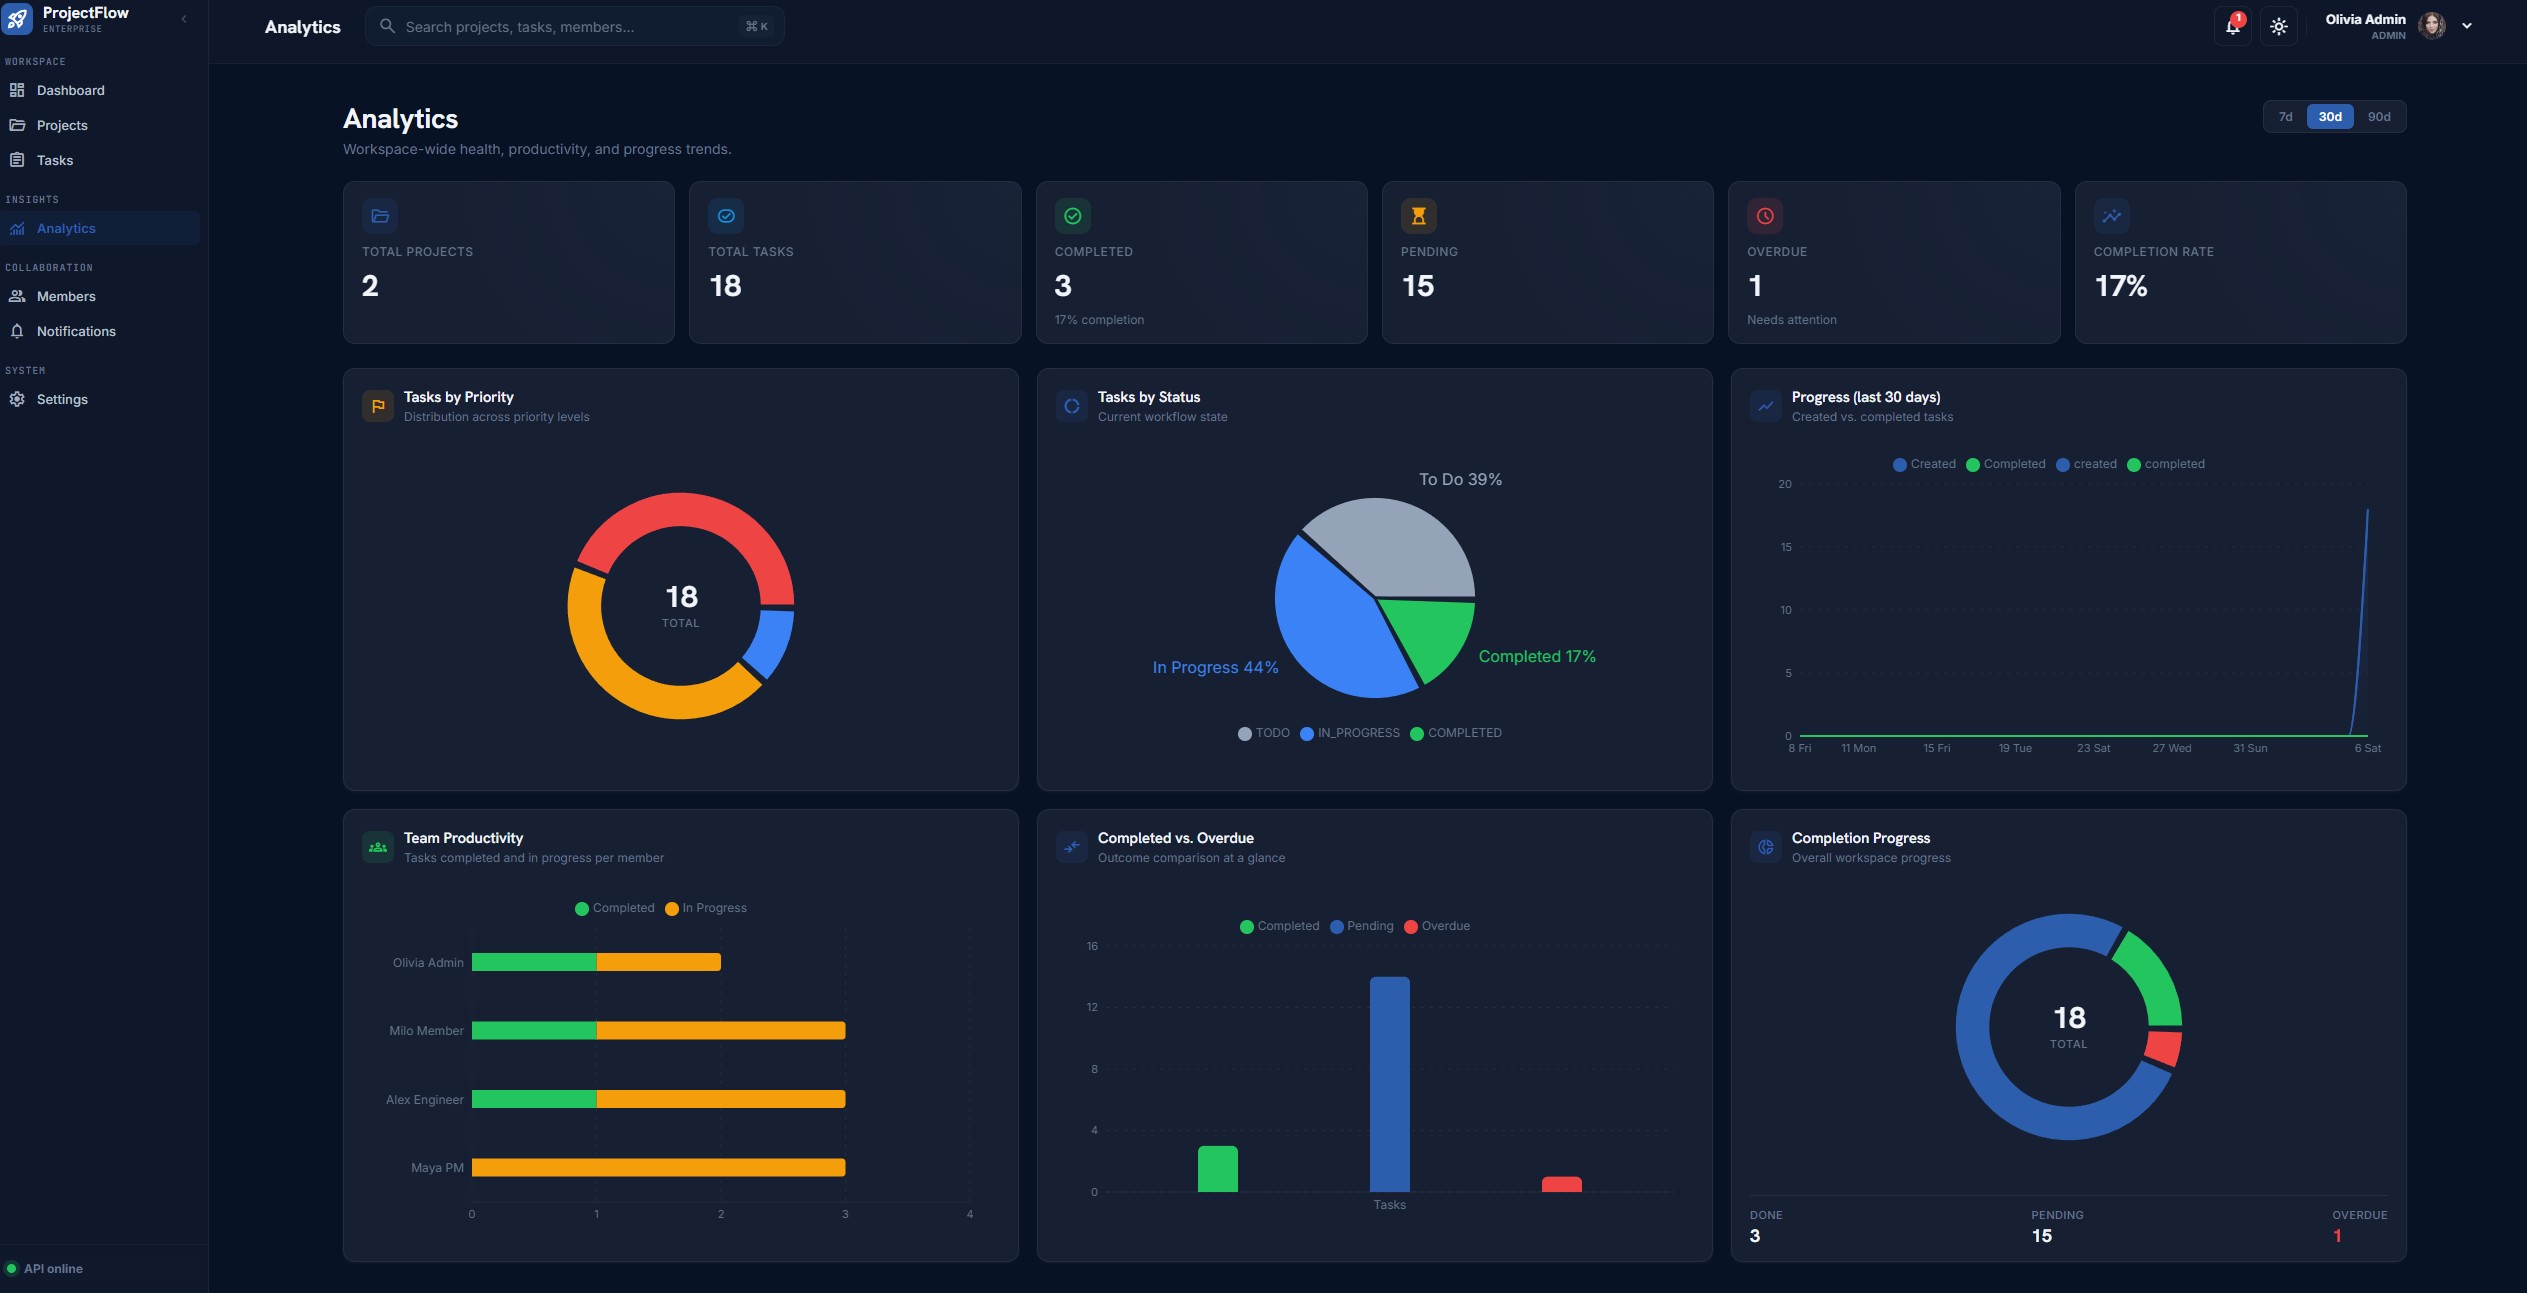The height and width of the screenshot is (1293, 2527).
Task: Click the sidebar Notifications bell icon
Action: point(17,331)
